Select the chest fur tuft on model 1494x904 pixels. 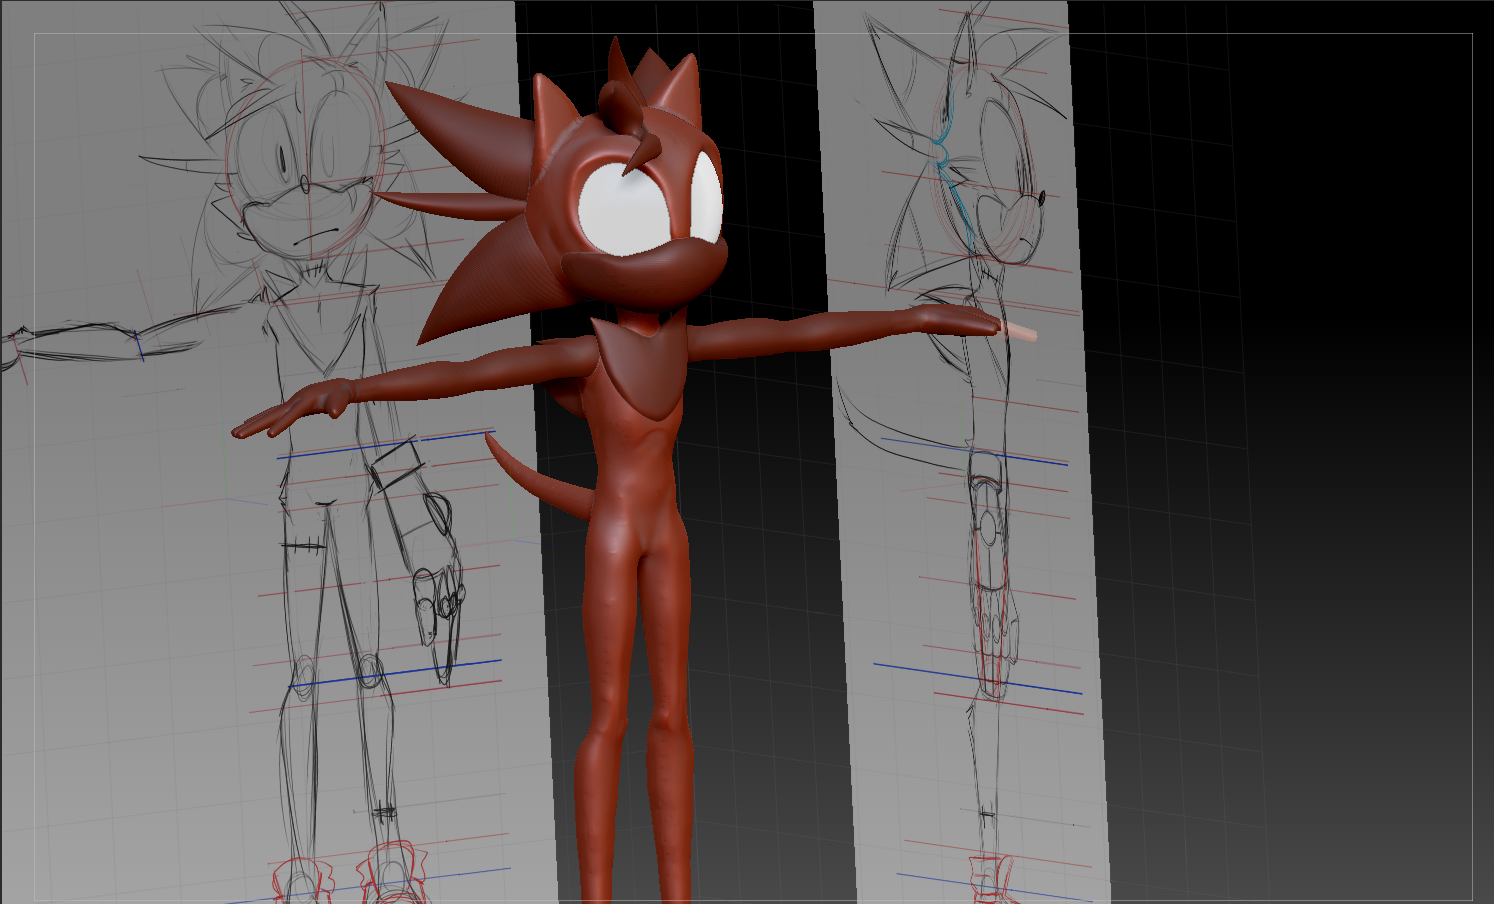(641, 368)
